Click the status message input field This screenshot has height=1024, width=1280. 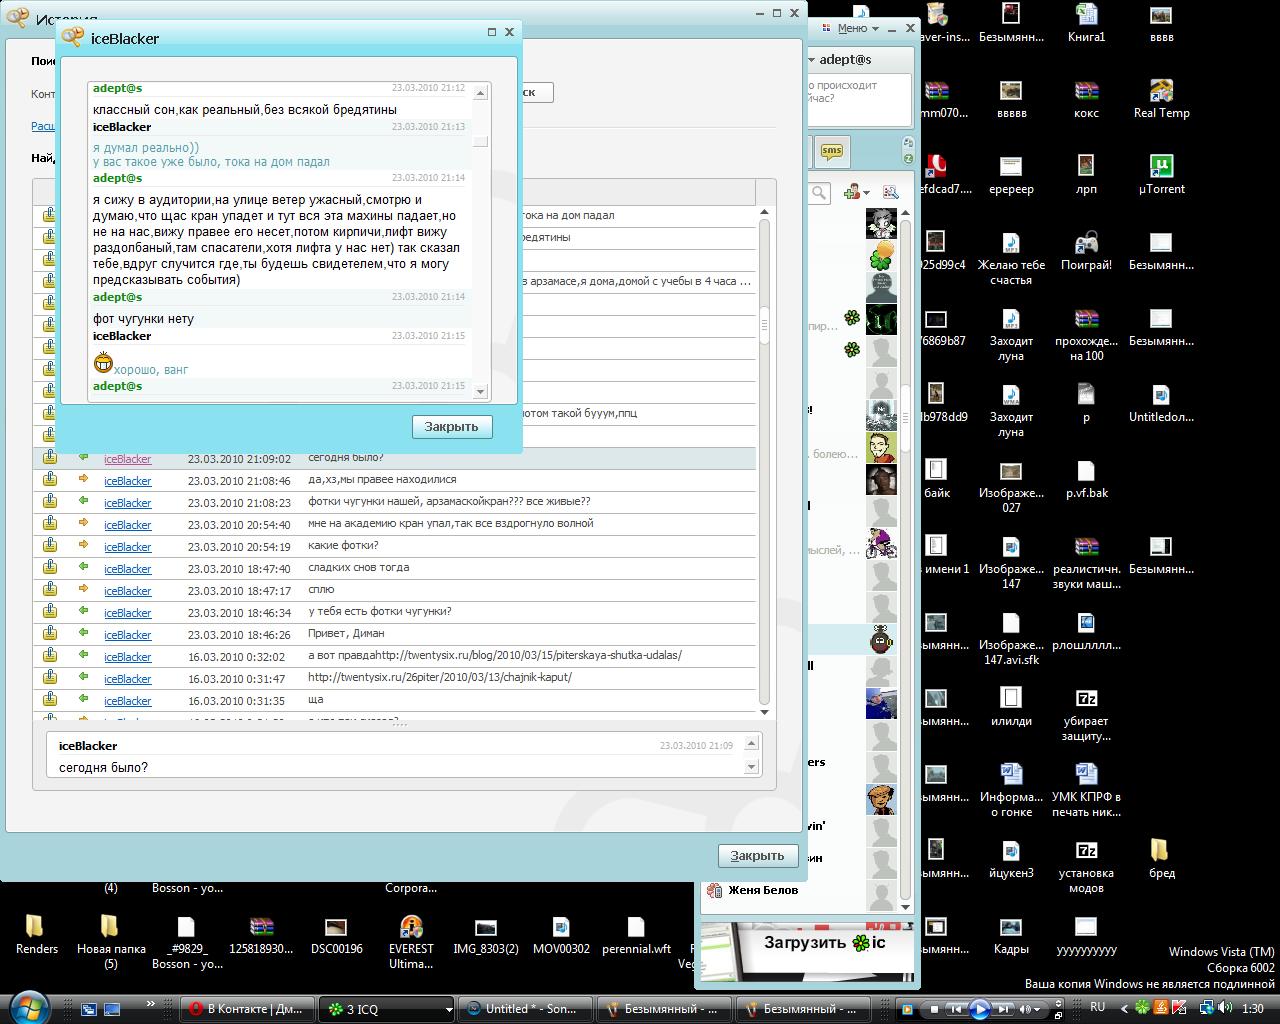coord(858,98)
